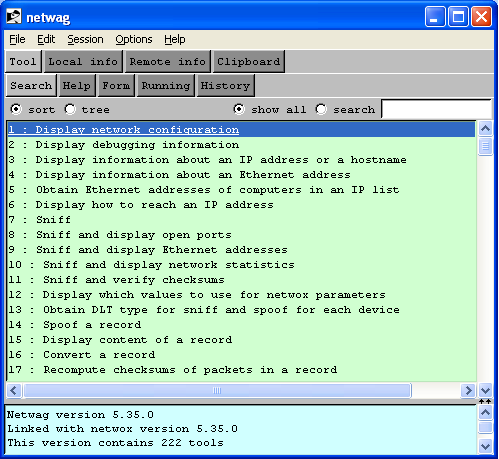The height and width of the screenshot is (459, 499).
Task: Select the search radio button
Action: (321, 109)
